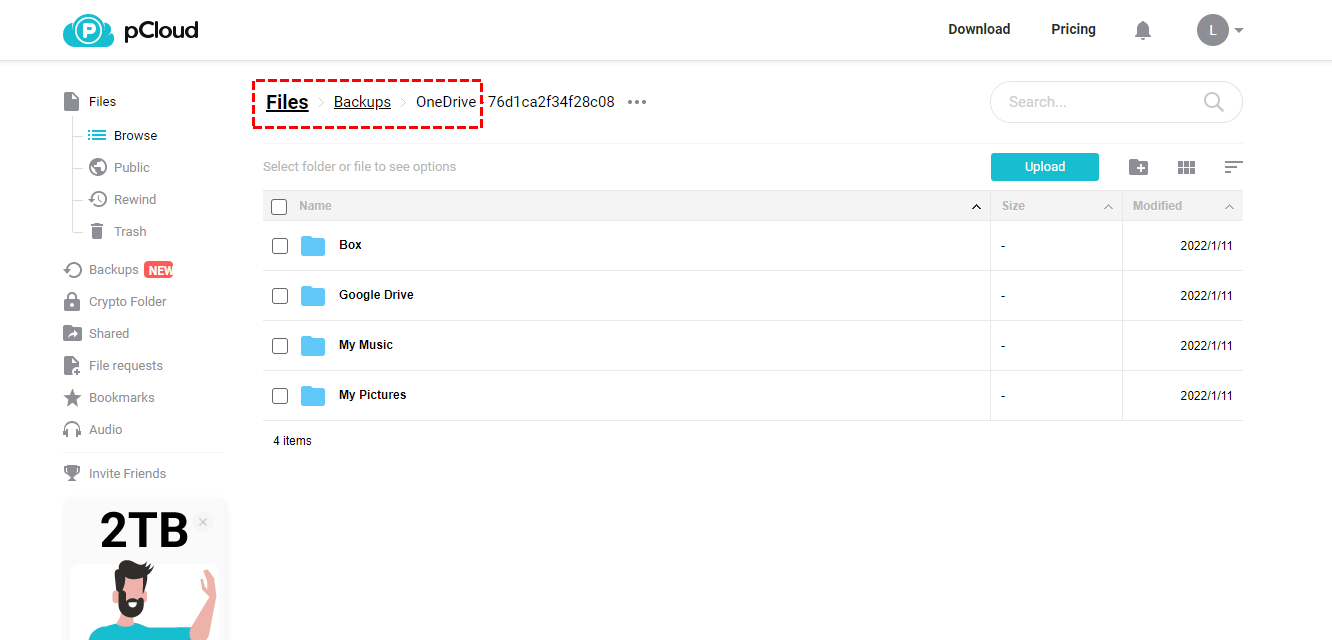Image resolution: width=1332 pixels, height=640 pixels.
Task: Click Box folder icon
Action: click(x=313, y=246)
